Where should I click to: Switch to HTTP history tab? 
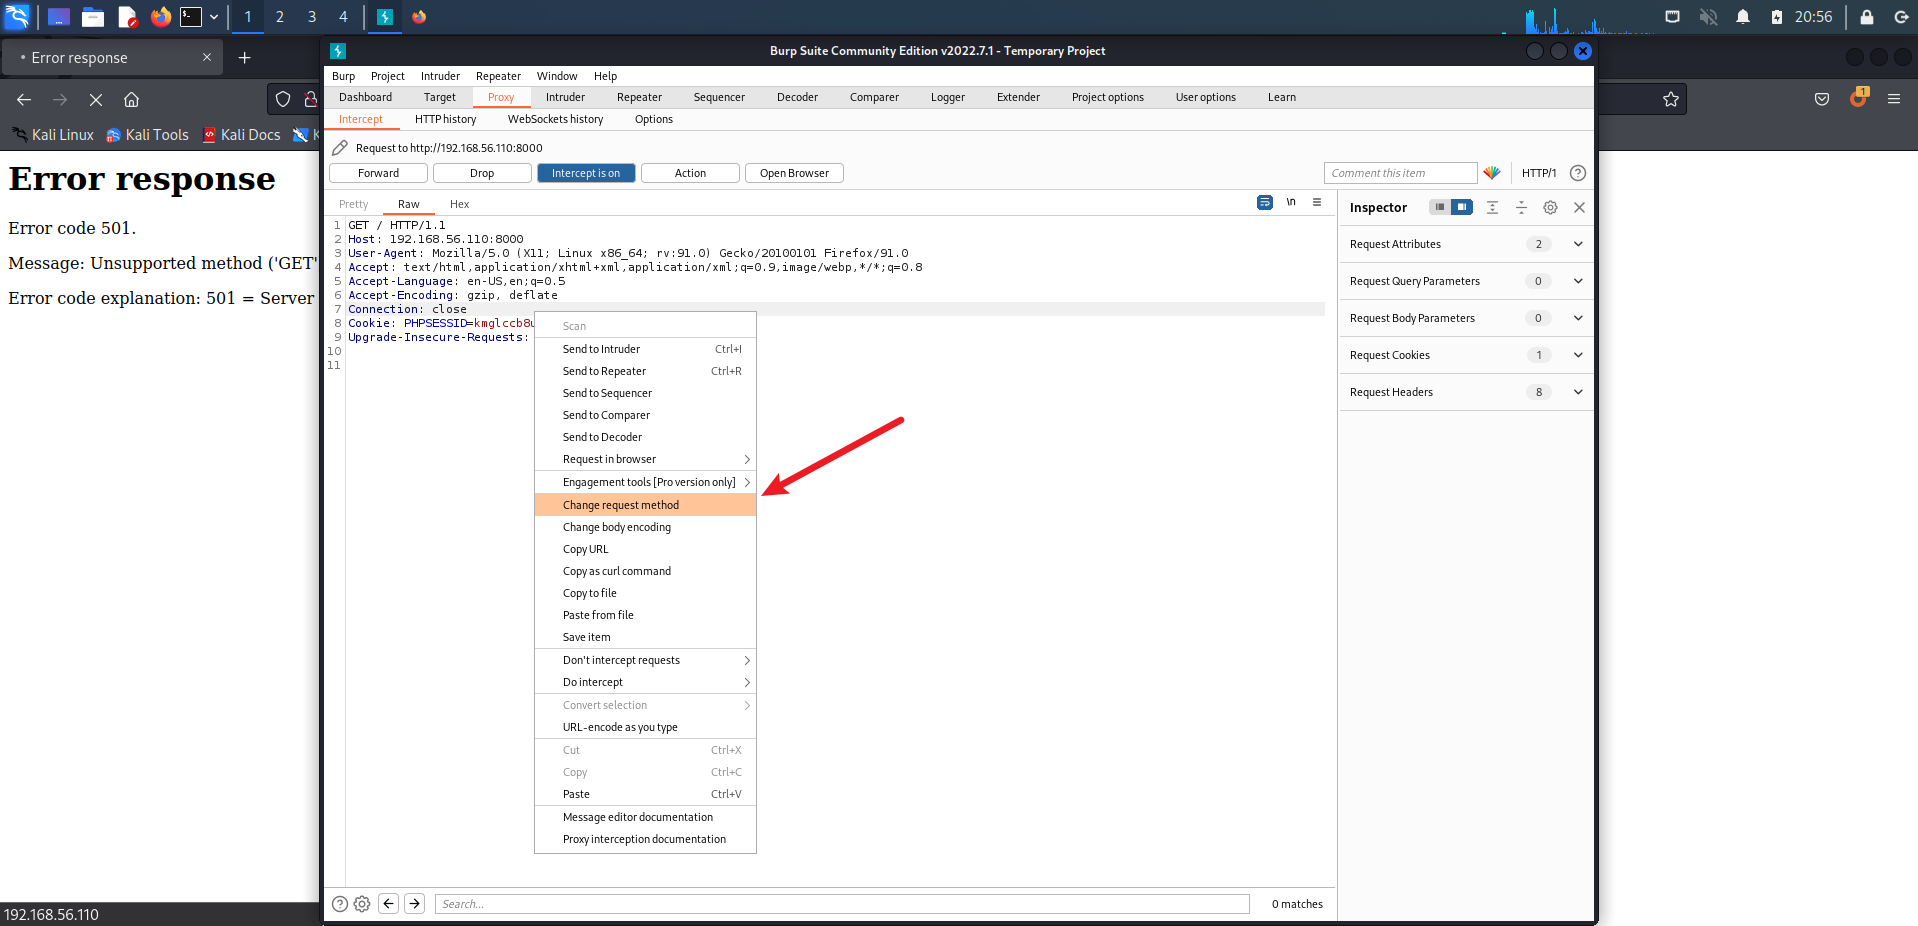(x=445, y=119)
